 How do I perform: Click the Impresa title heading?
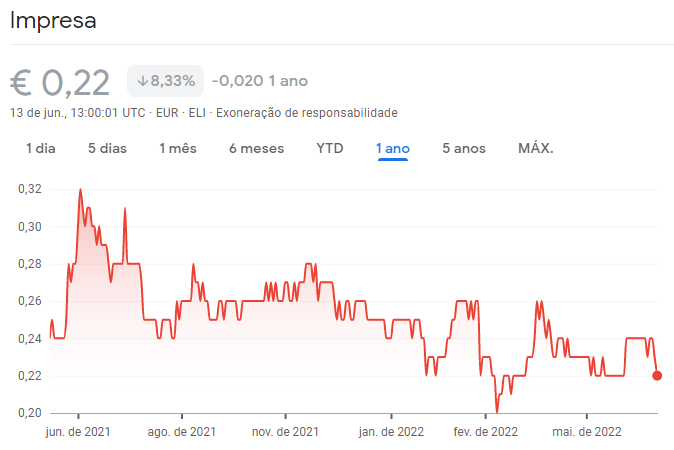(53, 20)
